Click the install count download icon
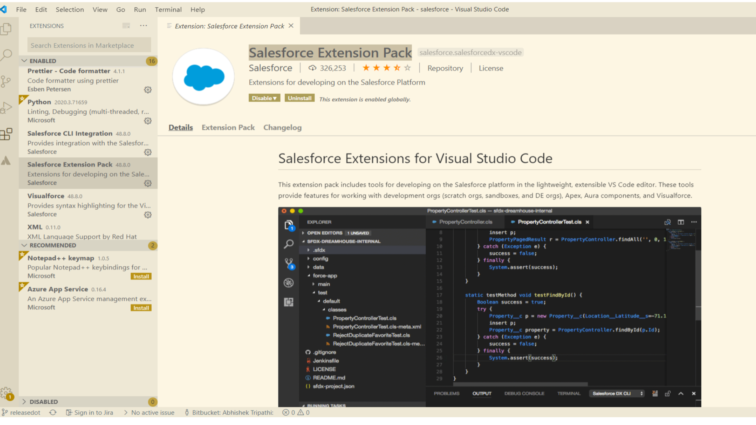The height and width of the screenshot is (425, 756). tap(312, 68)
